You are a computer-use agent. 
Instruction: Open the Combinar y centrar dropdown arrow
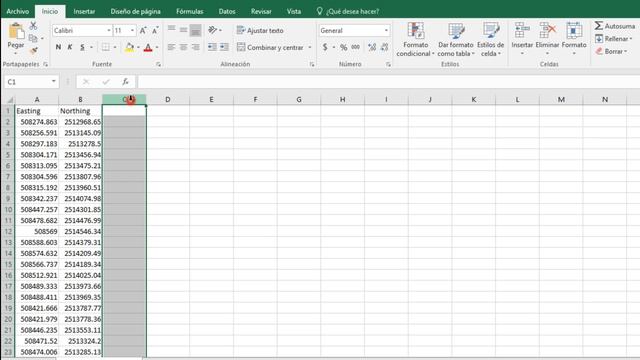pos(310,47)
